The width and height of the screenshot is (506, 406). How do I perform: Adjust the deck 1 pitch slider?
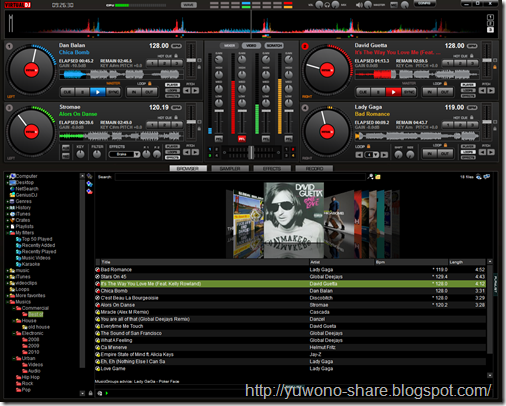tap(191, 60)
